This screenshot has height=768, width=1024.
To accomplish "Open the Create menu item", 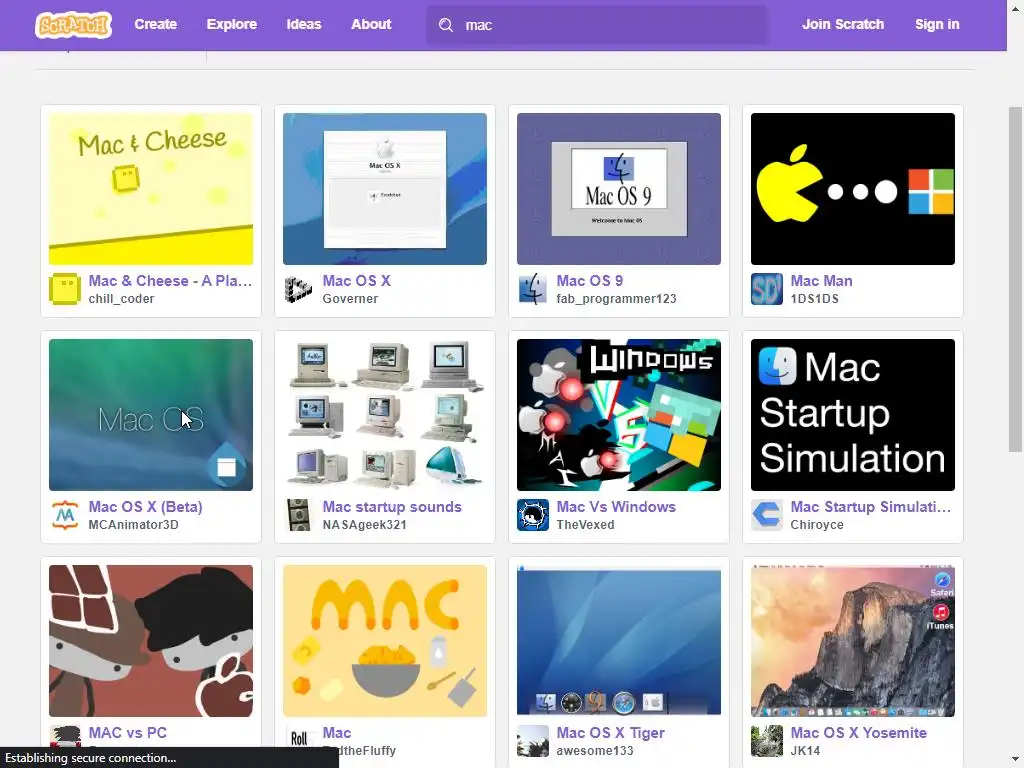I will coord(155,24).
